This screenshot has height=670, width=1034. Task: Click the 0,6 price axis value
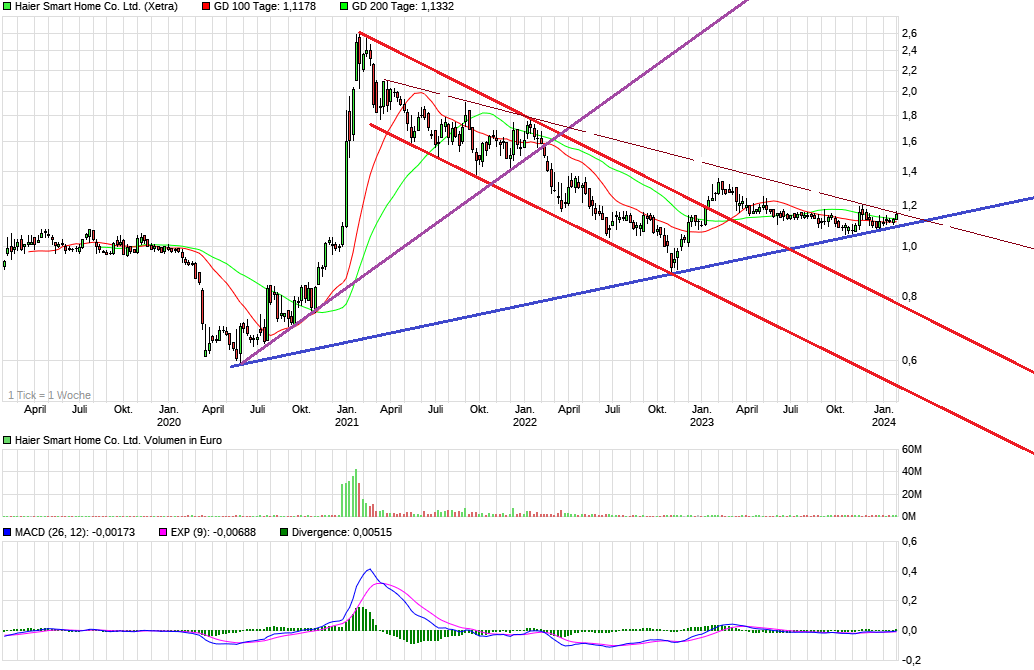click(x=909, y=360)
